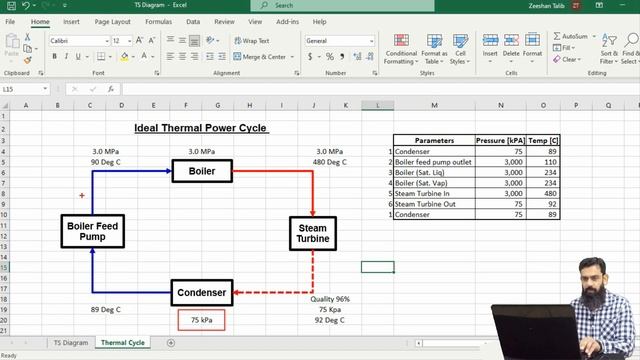Open the Page Layout ribbon tab
Image resolution: width=640 pixels, height=360 pixels.
tap(113, 22)
